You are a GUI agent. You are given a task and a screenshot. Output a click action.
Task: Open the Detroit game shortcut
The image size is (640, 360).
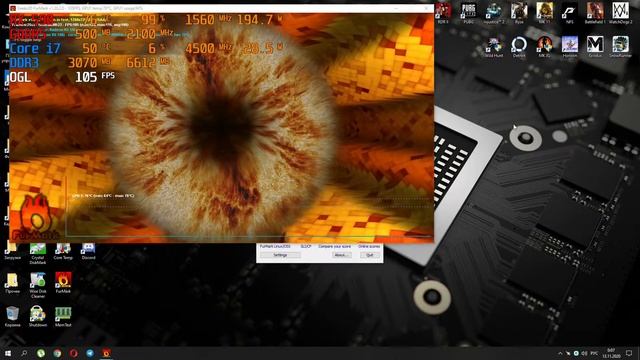click(519, 47)
